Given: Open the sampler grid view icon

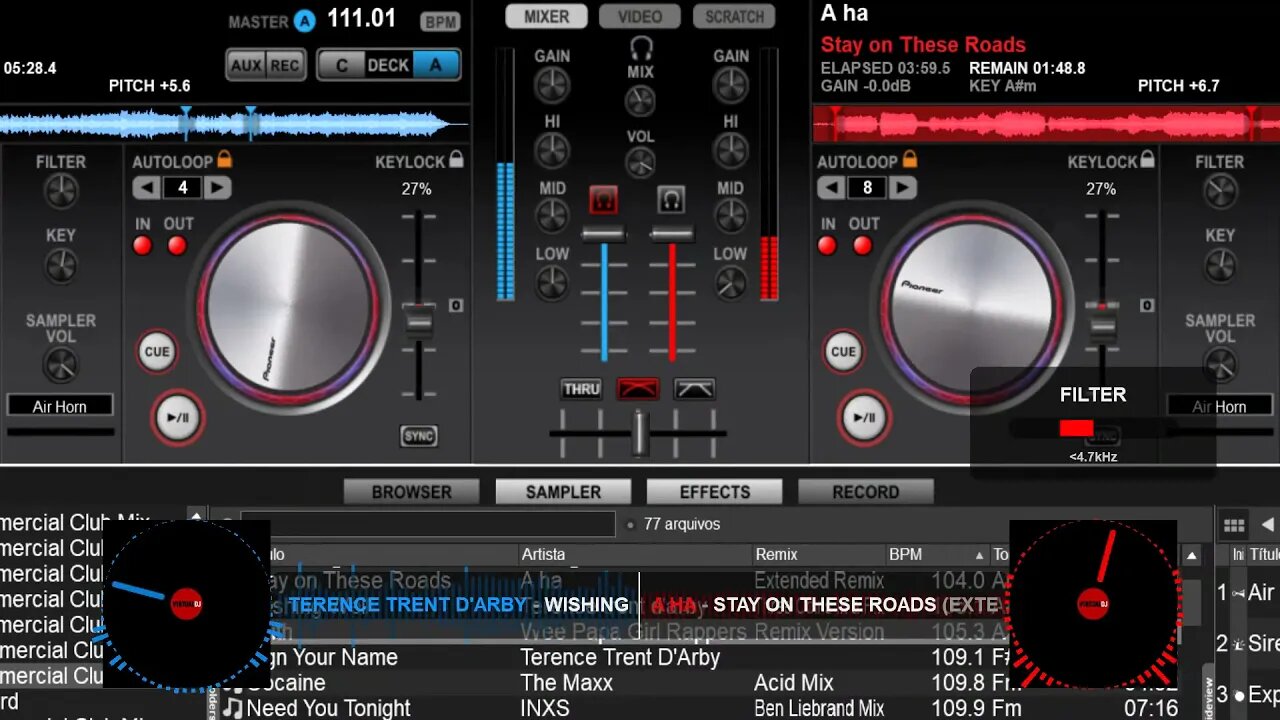Looking at the screenshot, I should 1234,525.
